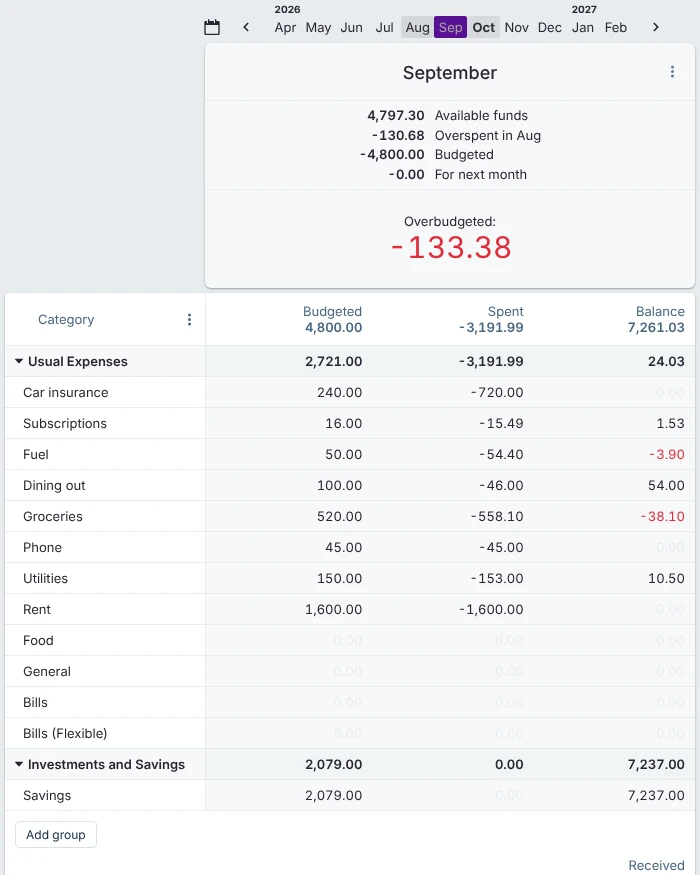Open Category column options menu
700x875 pixels.
189,320
